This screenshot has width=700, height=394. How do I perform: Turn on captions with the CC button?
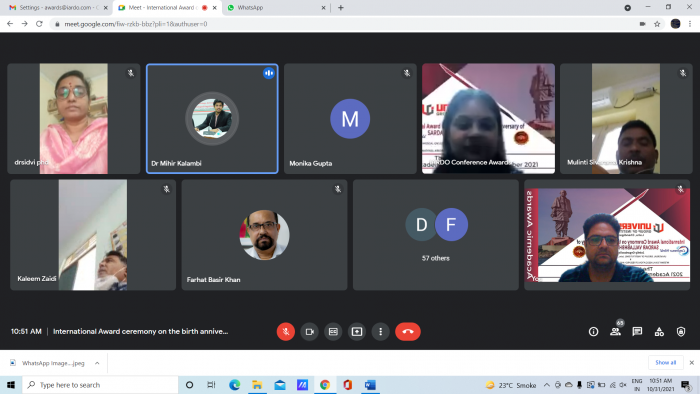coord(333,332)
